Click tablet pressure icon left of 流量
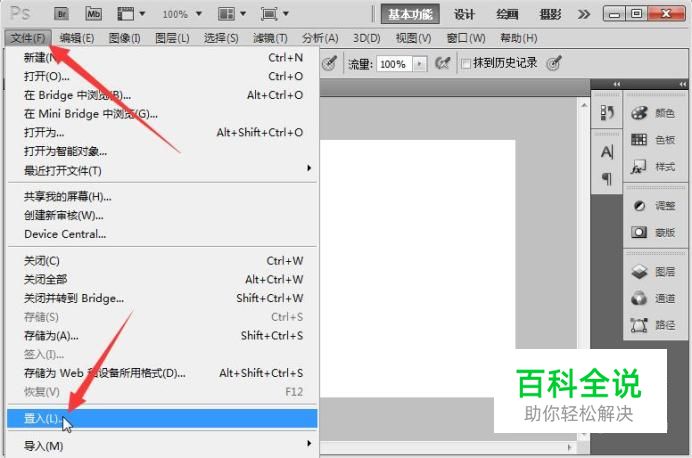Viewport: 692px width, 458px height. pos(330,64)
